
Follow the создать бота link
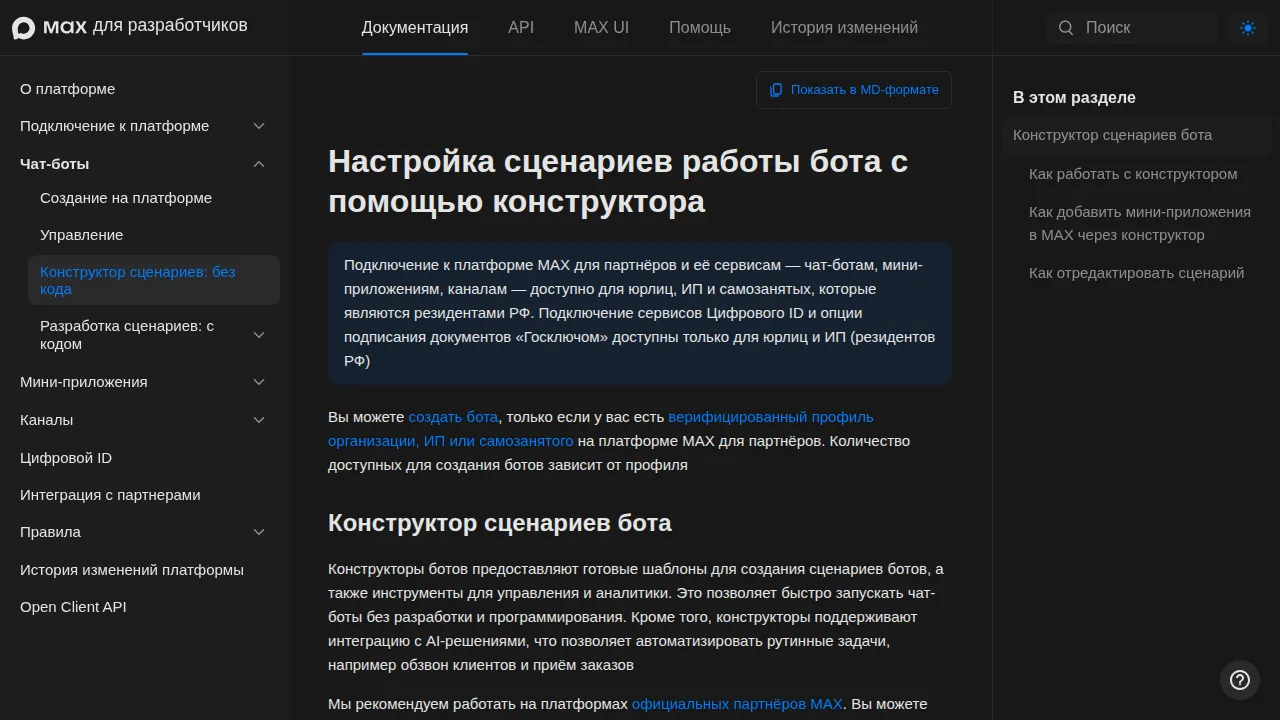coord(453,417)
